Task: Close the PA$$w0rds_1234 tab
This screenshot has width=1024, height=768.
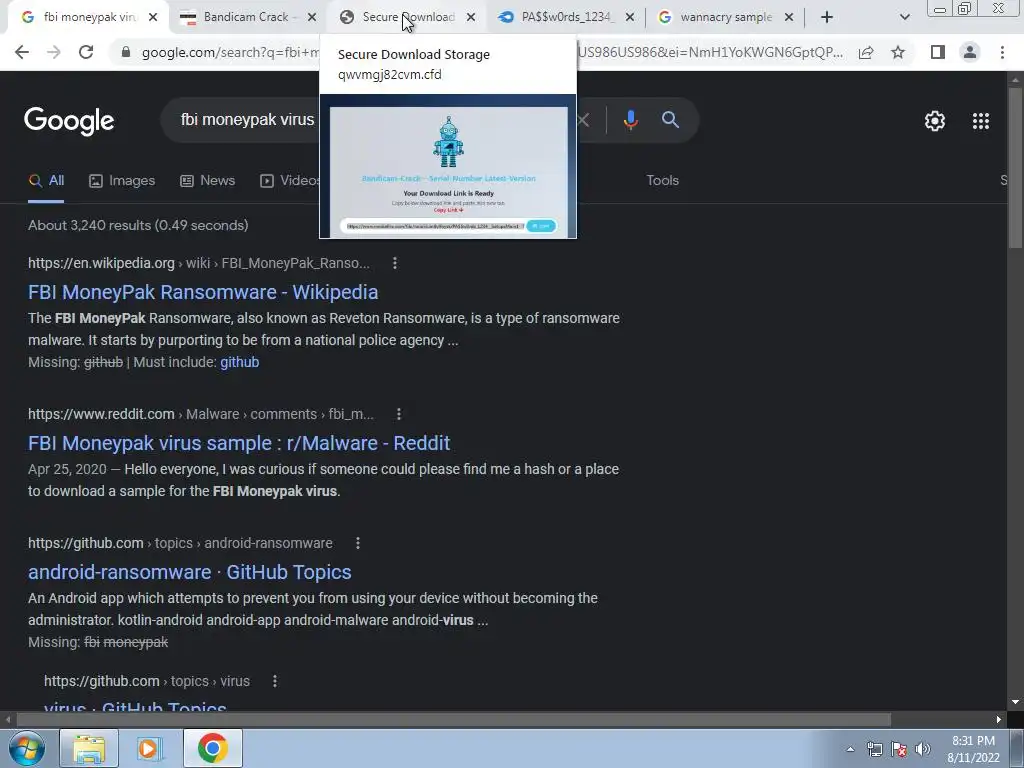Action: [630, 18]
